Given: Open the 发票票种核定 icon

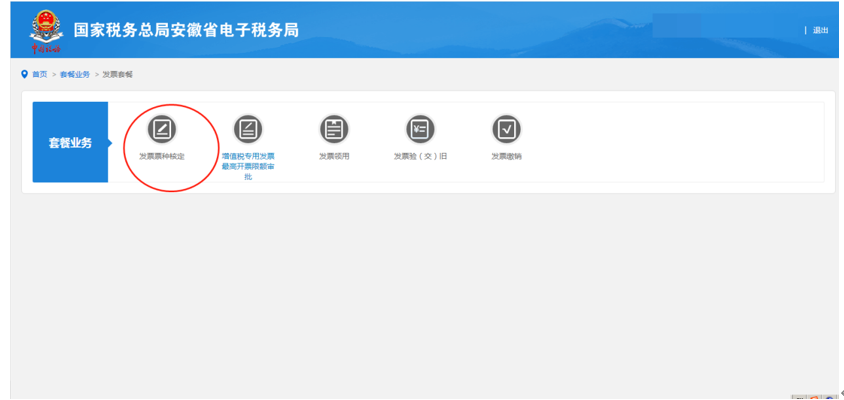Looking at the screenshot, I should tap(162, 130).
